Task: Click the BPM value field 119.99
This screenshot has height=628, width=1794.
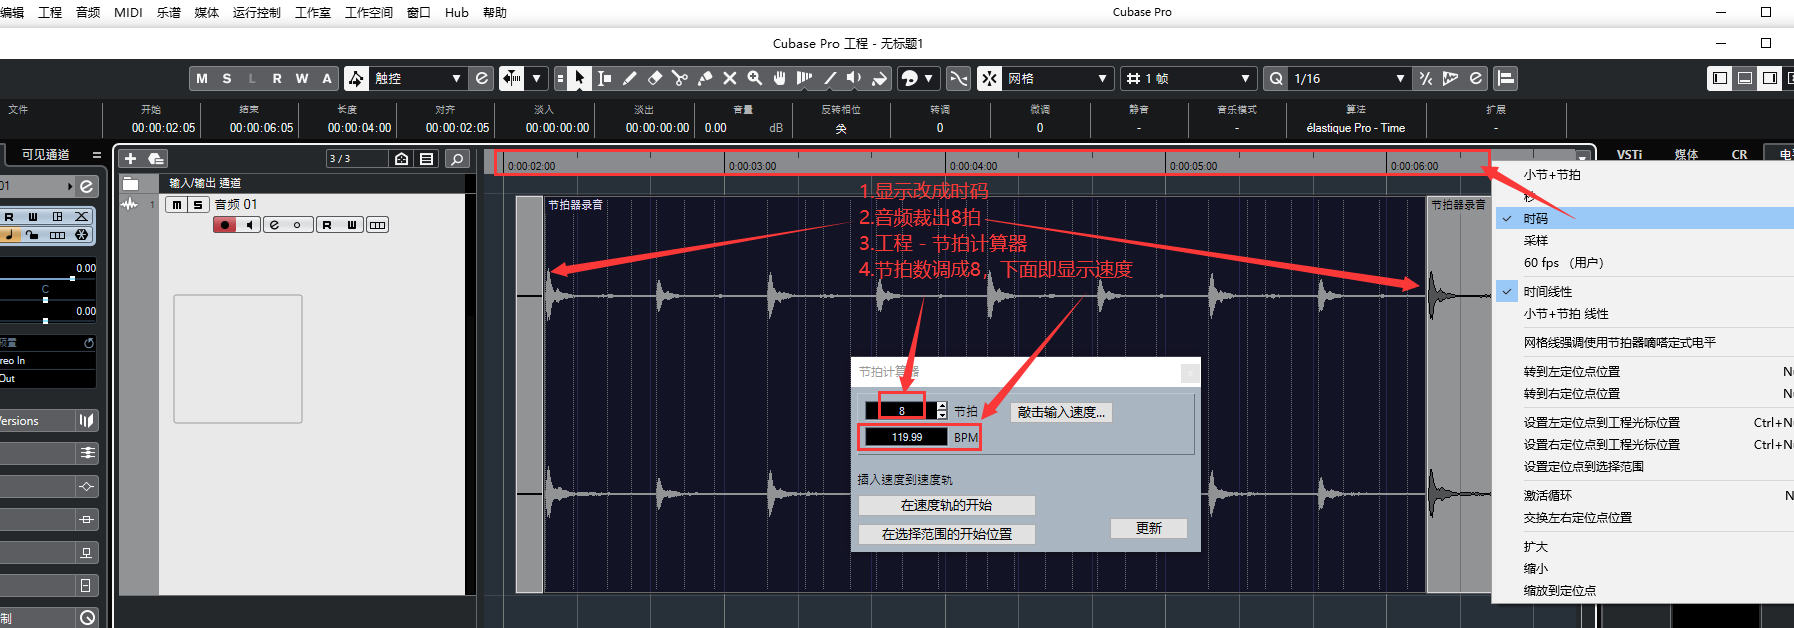Action: pos(906,437)
